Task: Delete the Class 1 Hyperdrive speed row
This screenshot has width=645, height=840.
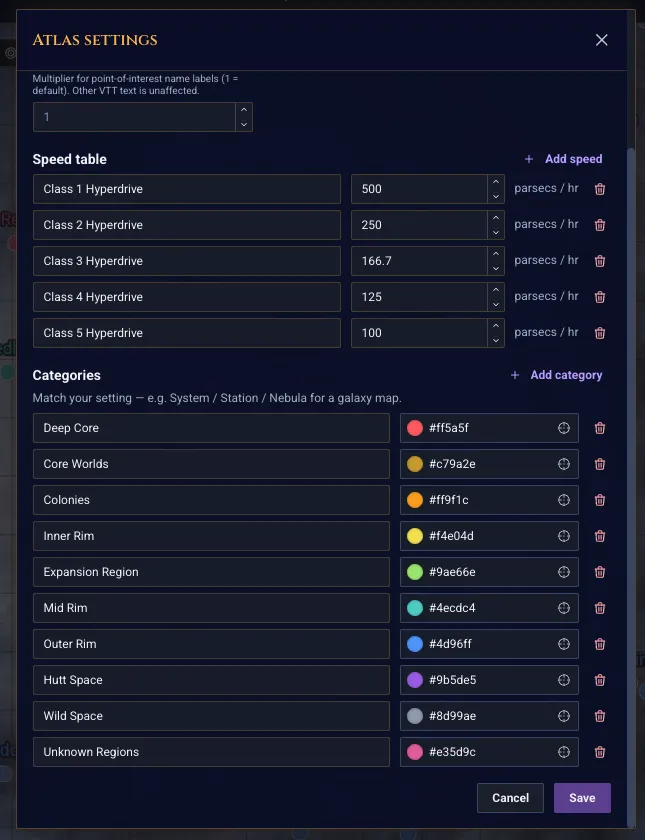Action: (x=600, y=189)
